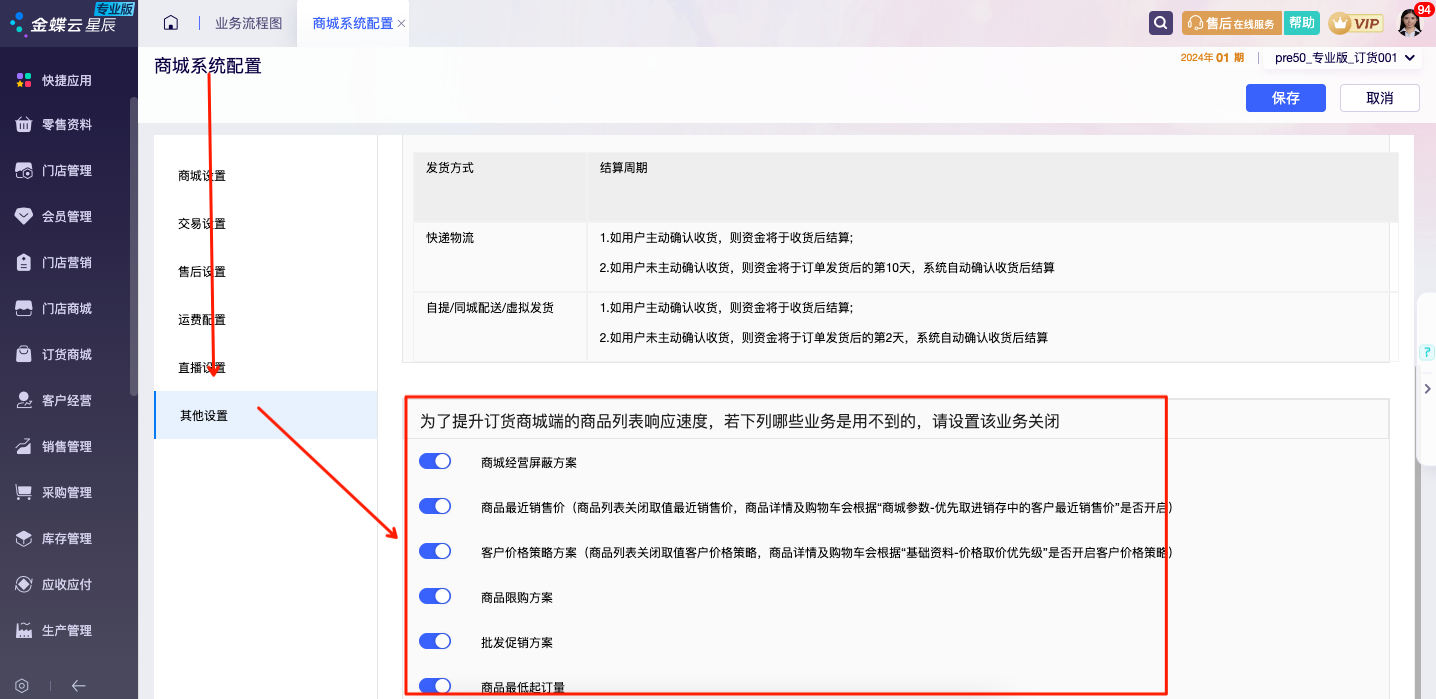Toggle 商品最近销售价 switch
The image size is (1436, 699).
coord(435,506)
